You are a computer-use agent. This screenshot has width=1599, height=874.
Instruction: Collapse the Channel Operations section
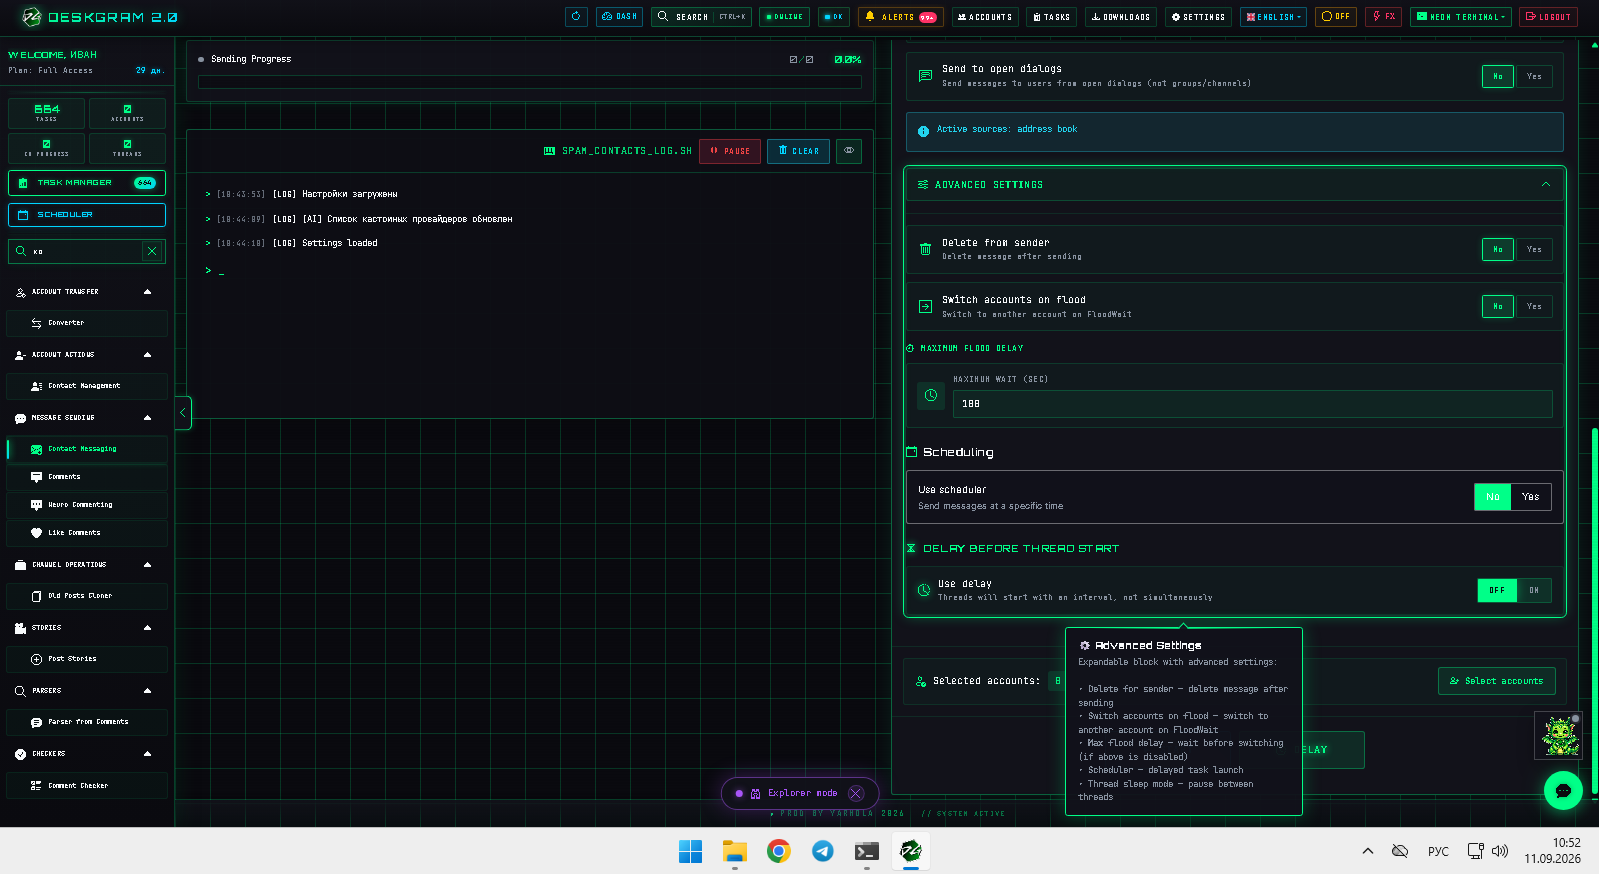pos(147,565)
